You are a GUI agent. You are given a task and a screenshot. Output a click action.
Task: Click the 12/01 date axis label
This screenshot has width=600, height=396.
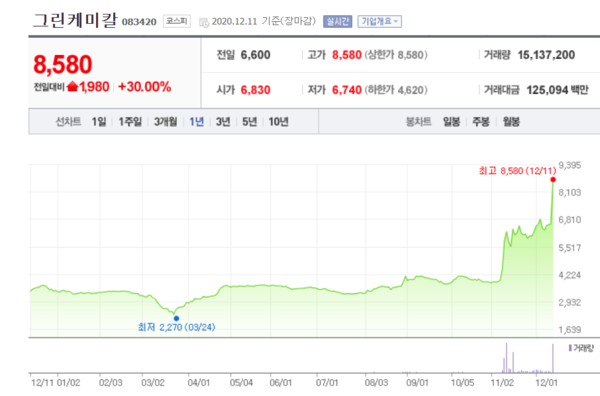546,383
